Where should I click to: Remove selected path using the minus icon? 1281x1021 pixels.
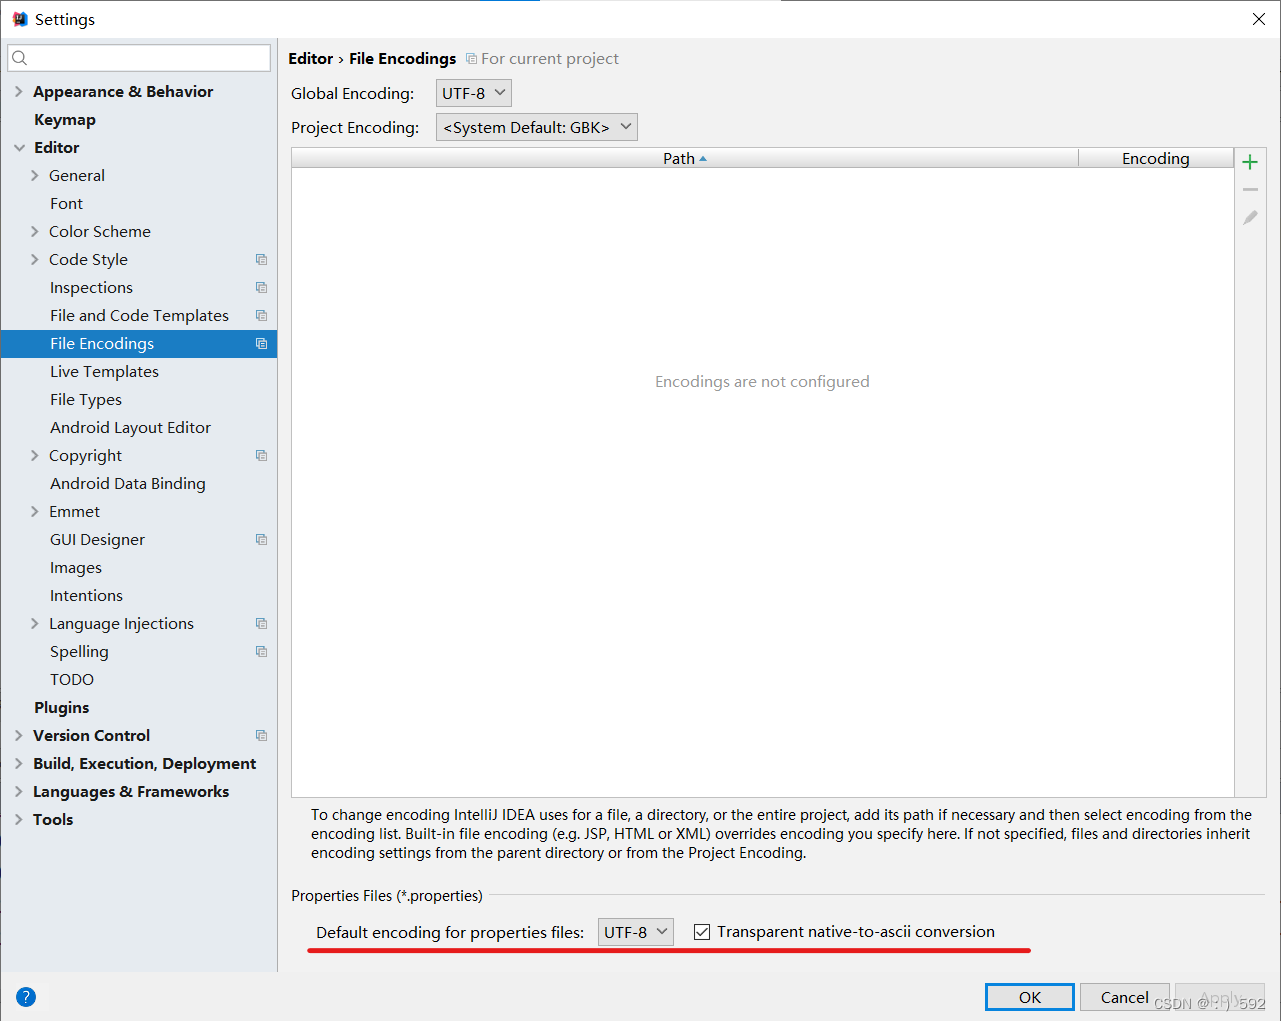(1249, 189)
